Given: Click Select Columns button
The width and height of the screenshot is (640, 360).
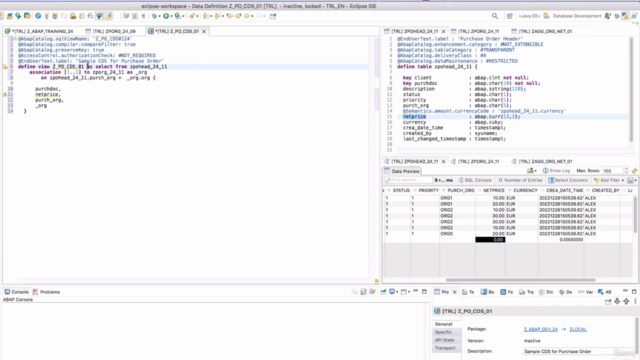Looking at the screenshot, I should pyautogui.click(x=568, y=180).
